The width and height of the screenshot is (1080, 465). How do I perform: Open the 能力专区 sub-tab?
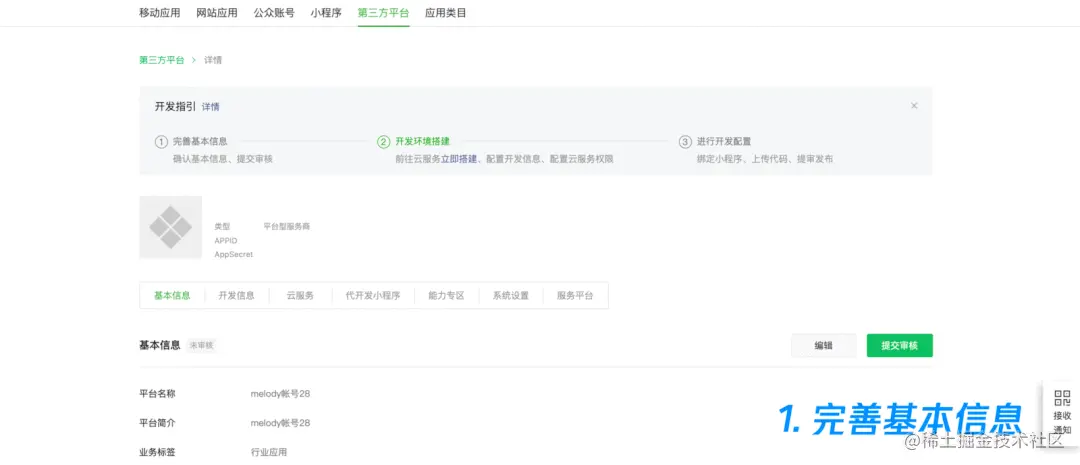[x=446, y=296]
